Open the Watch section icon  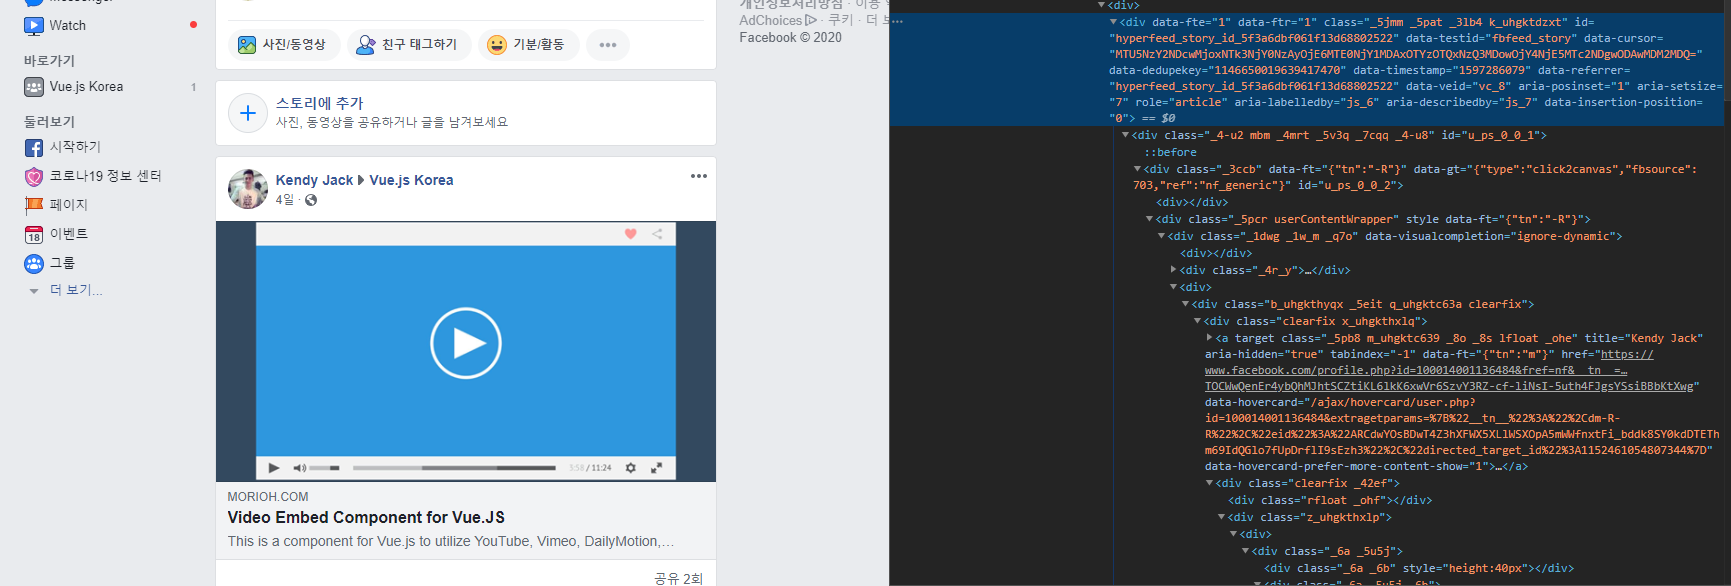click(34, 25)
